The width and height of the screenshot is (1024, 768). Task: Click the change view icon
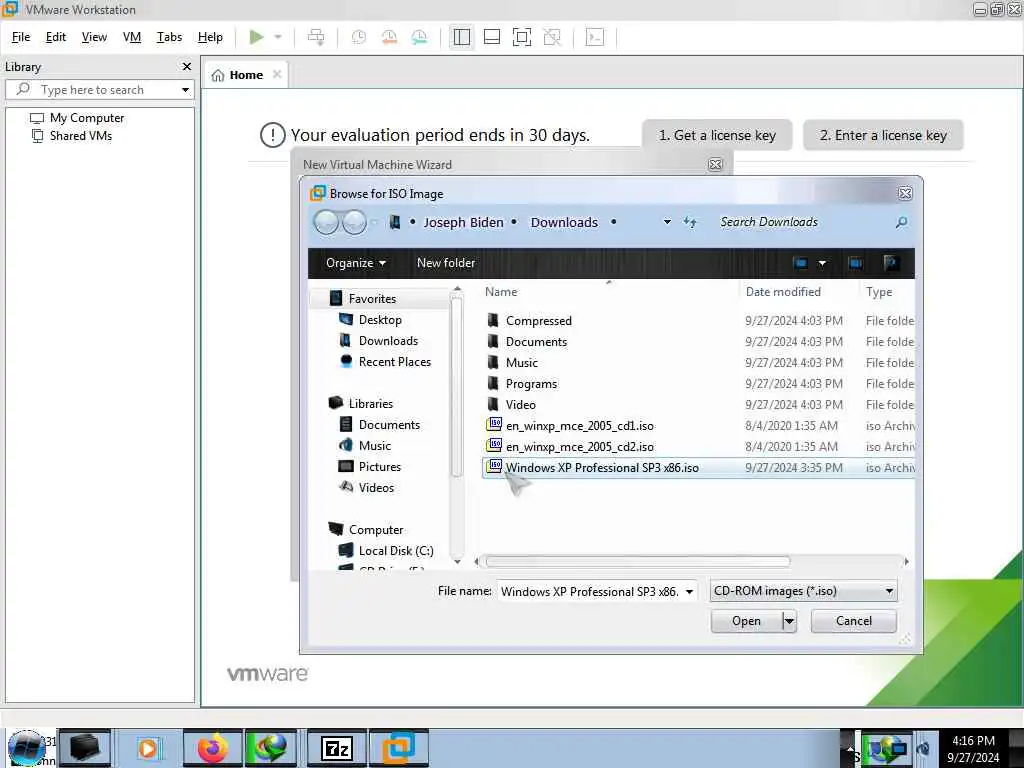tap(801, 263)
